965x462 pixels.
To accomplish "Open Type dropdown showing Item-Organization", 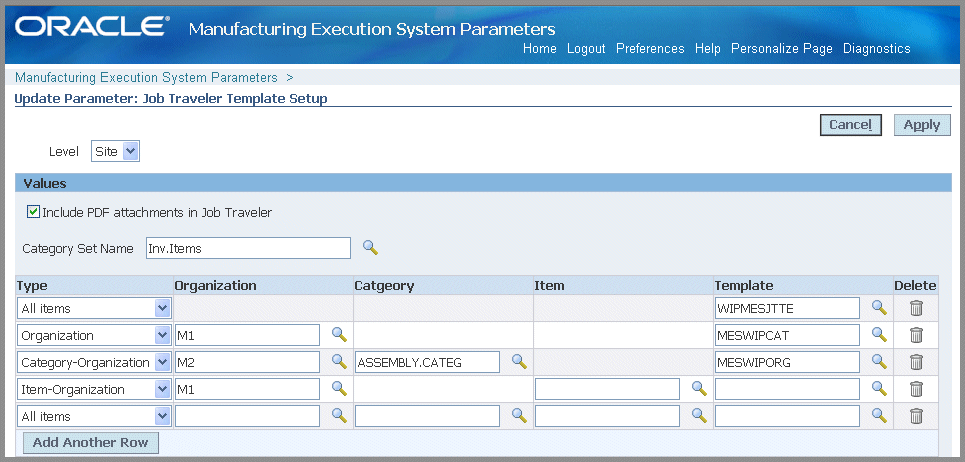I will (x=94, y=389).
